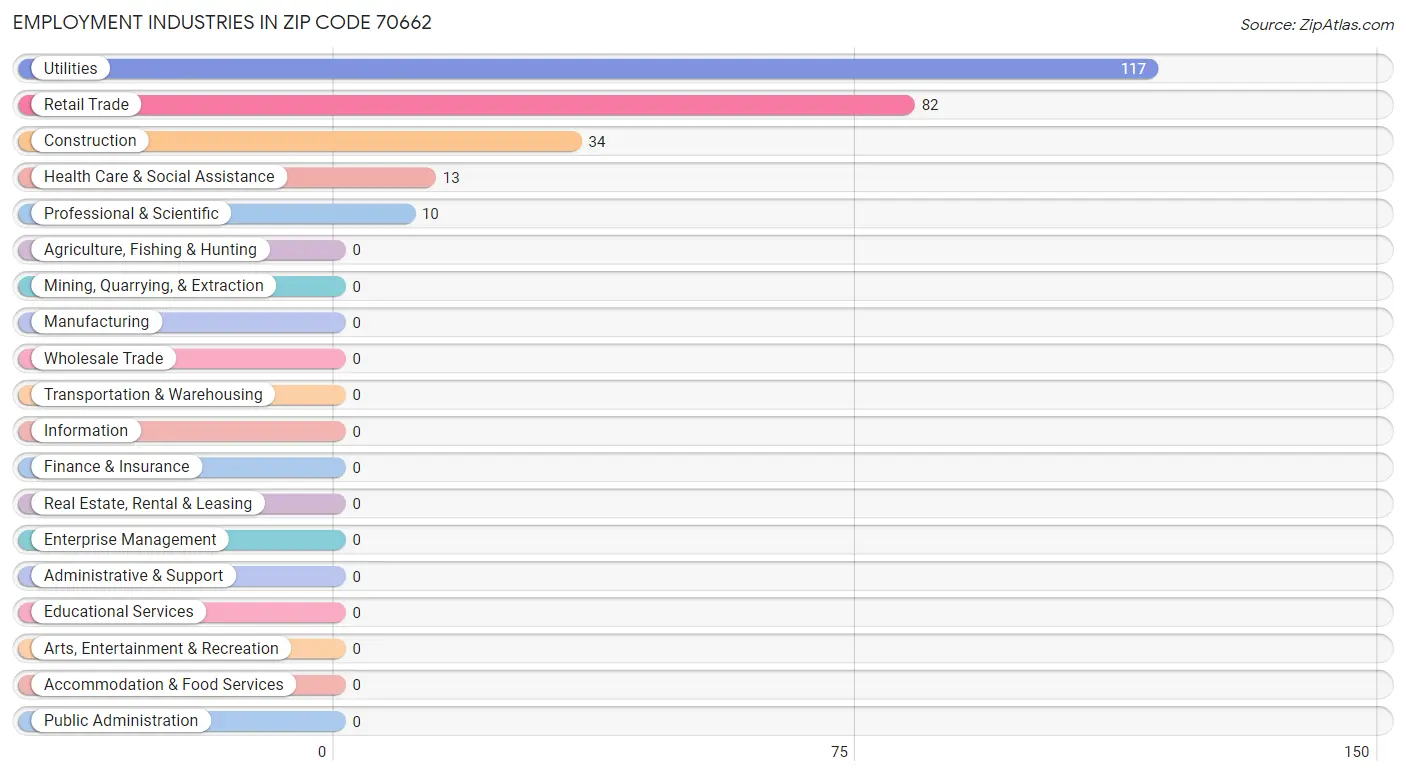
Task: Click the pink Retail Trade bar
Action: click(466, 104)
